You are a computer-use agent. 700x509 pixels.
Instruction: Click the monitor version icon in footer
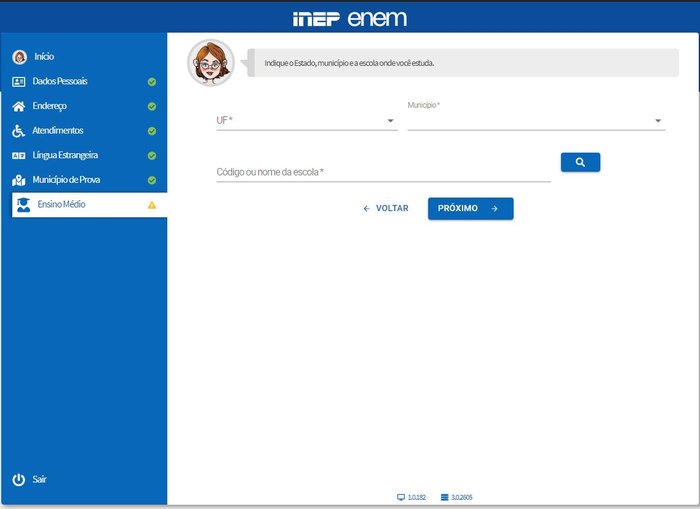(x=401, y=497)
